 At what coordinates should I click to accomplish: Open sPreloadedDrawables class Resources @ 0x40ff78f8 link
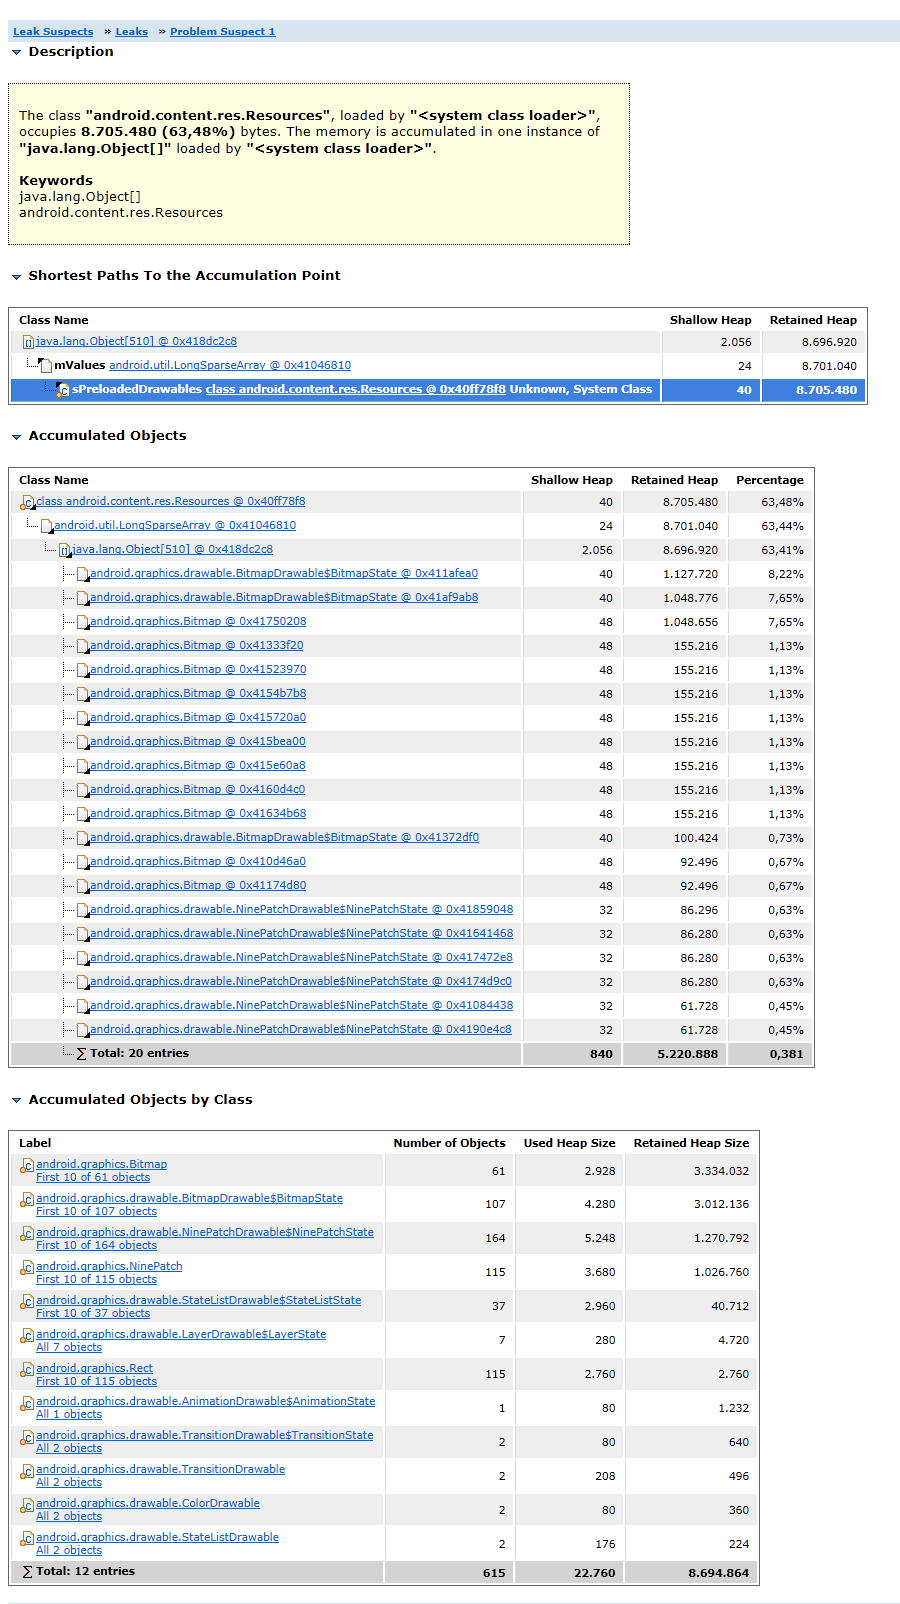356,389
